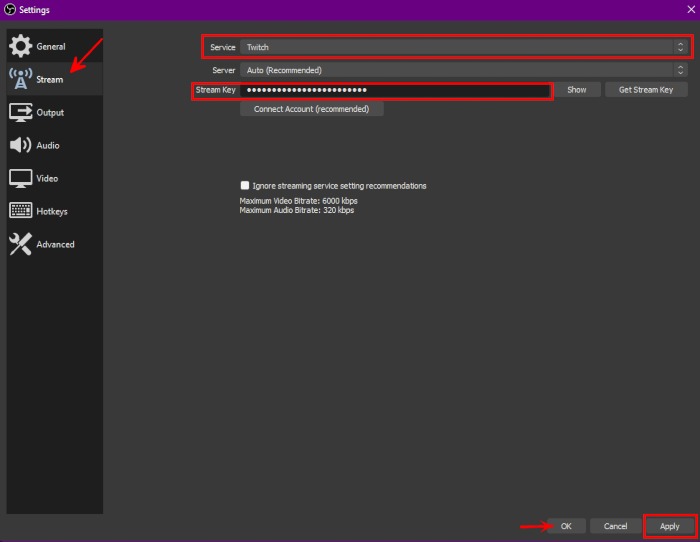
Task: Expand the Server dropdown Auto (Recommended)
Action: point(464,70)
